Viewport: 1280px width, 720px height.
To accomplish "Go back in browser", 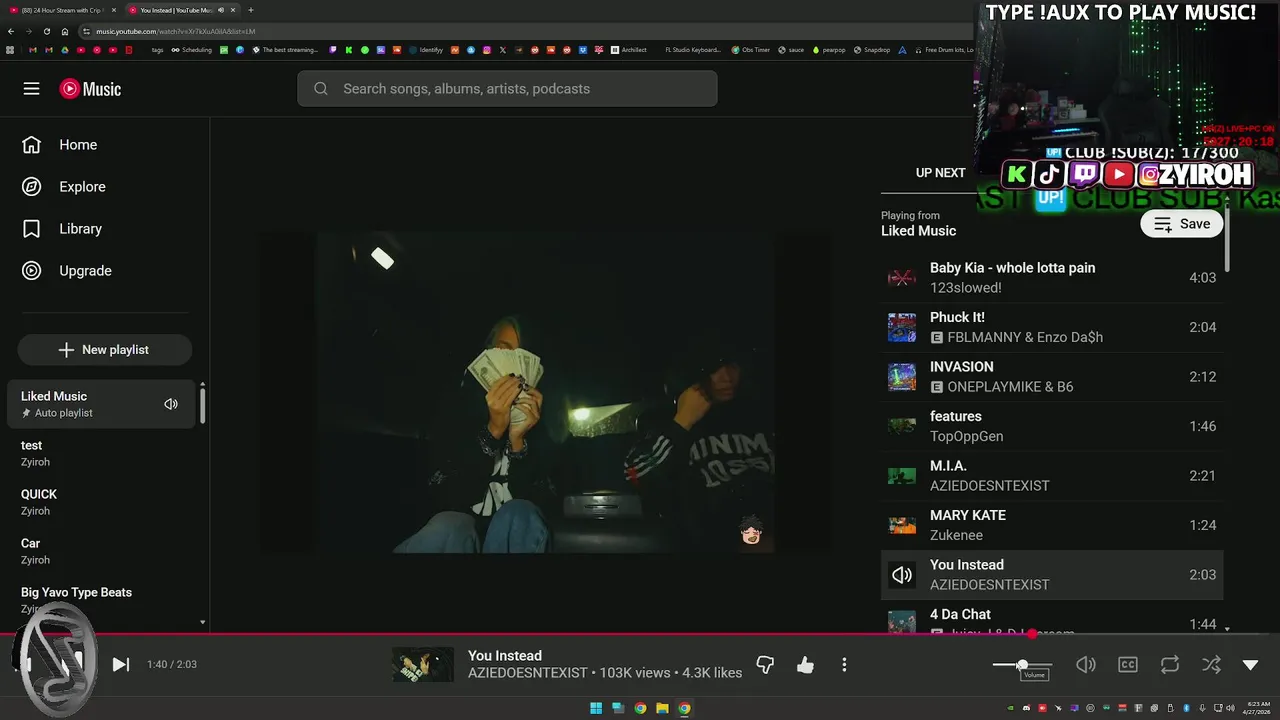I will (x=11, y=31).
